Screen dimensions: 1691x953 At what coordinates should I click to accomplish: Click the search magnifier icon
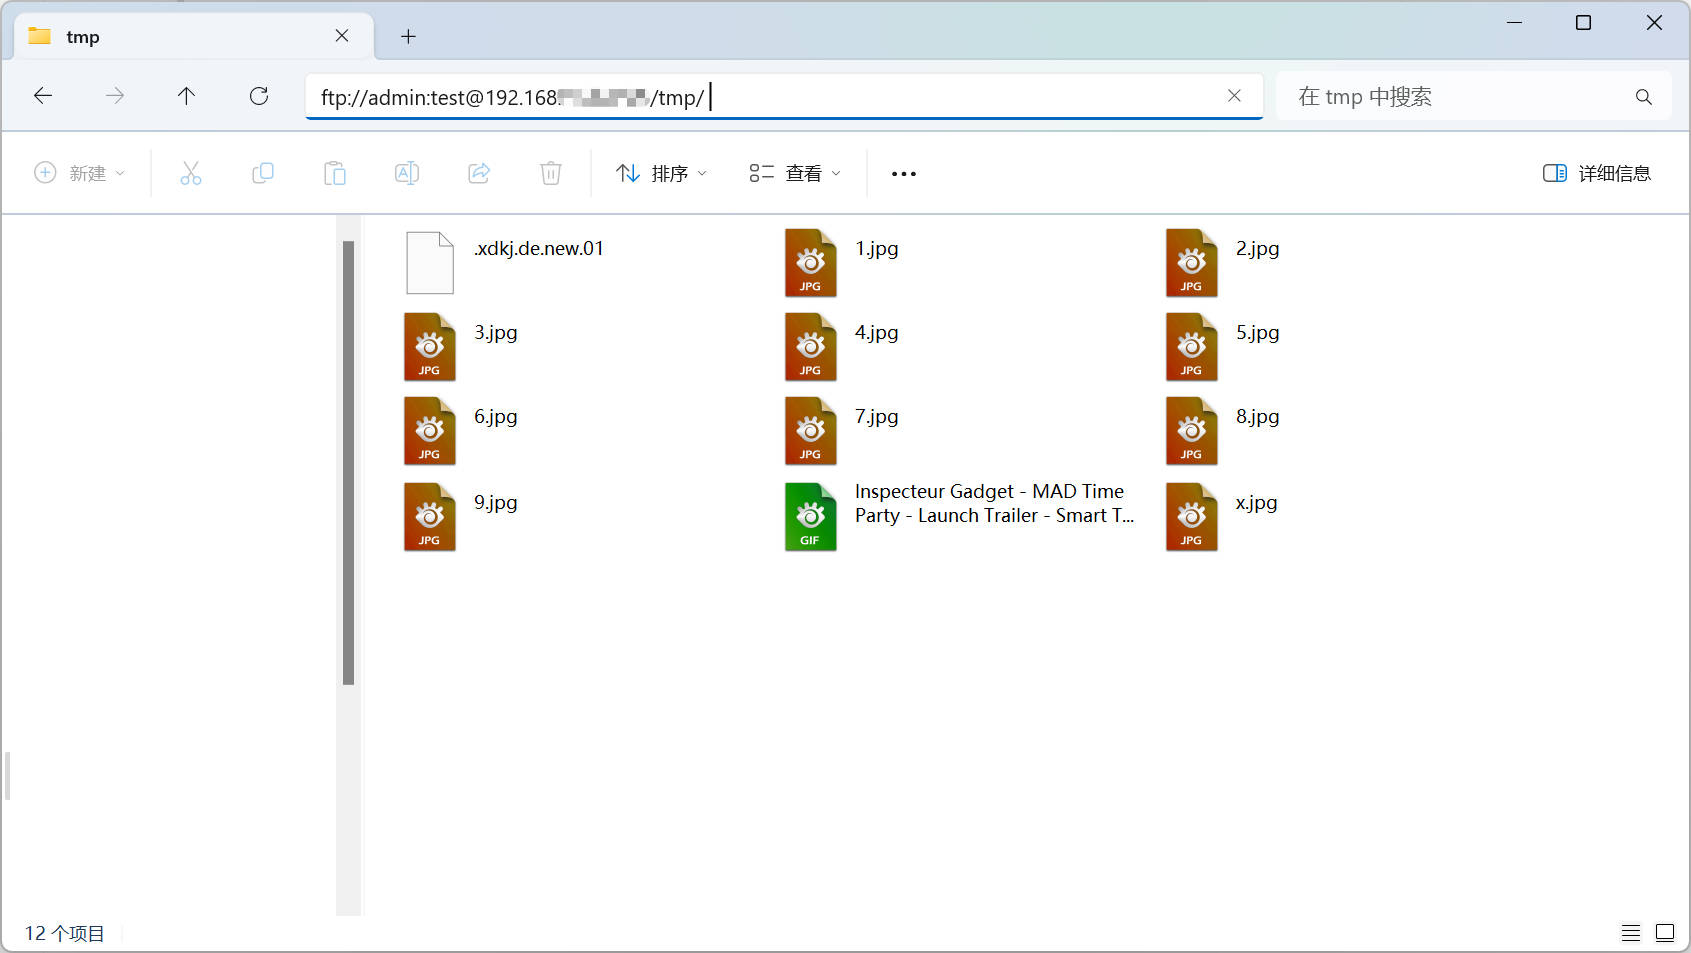(1643, 97)
